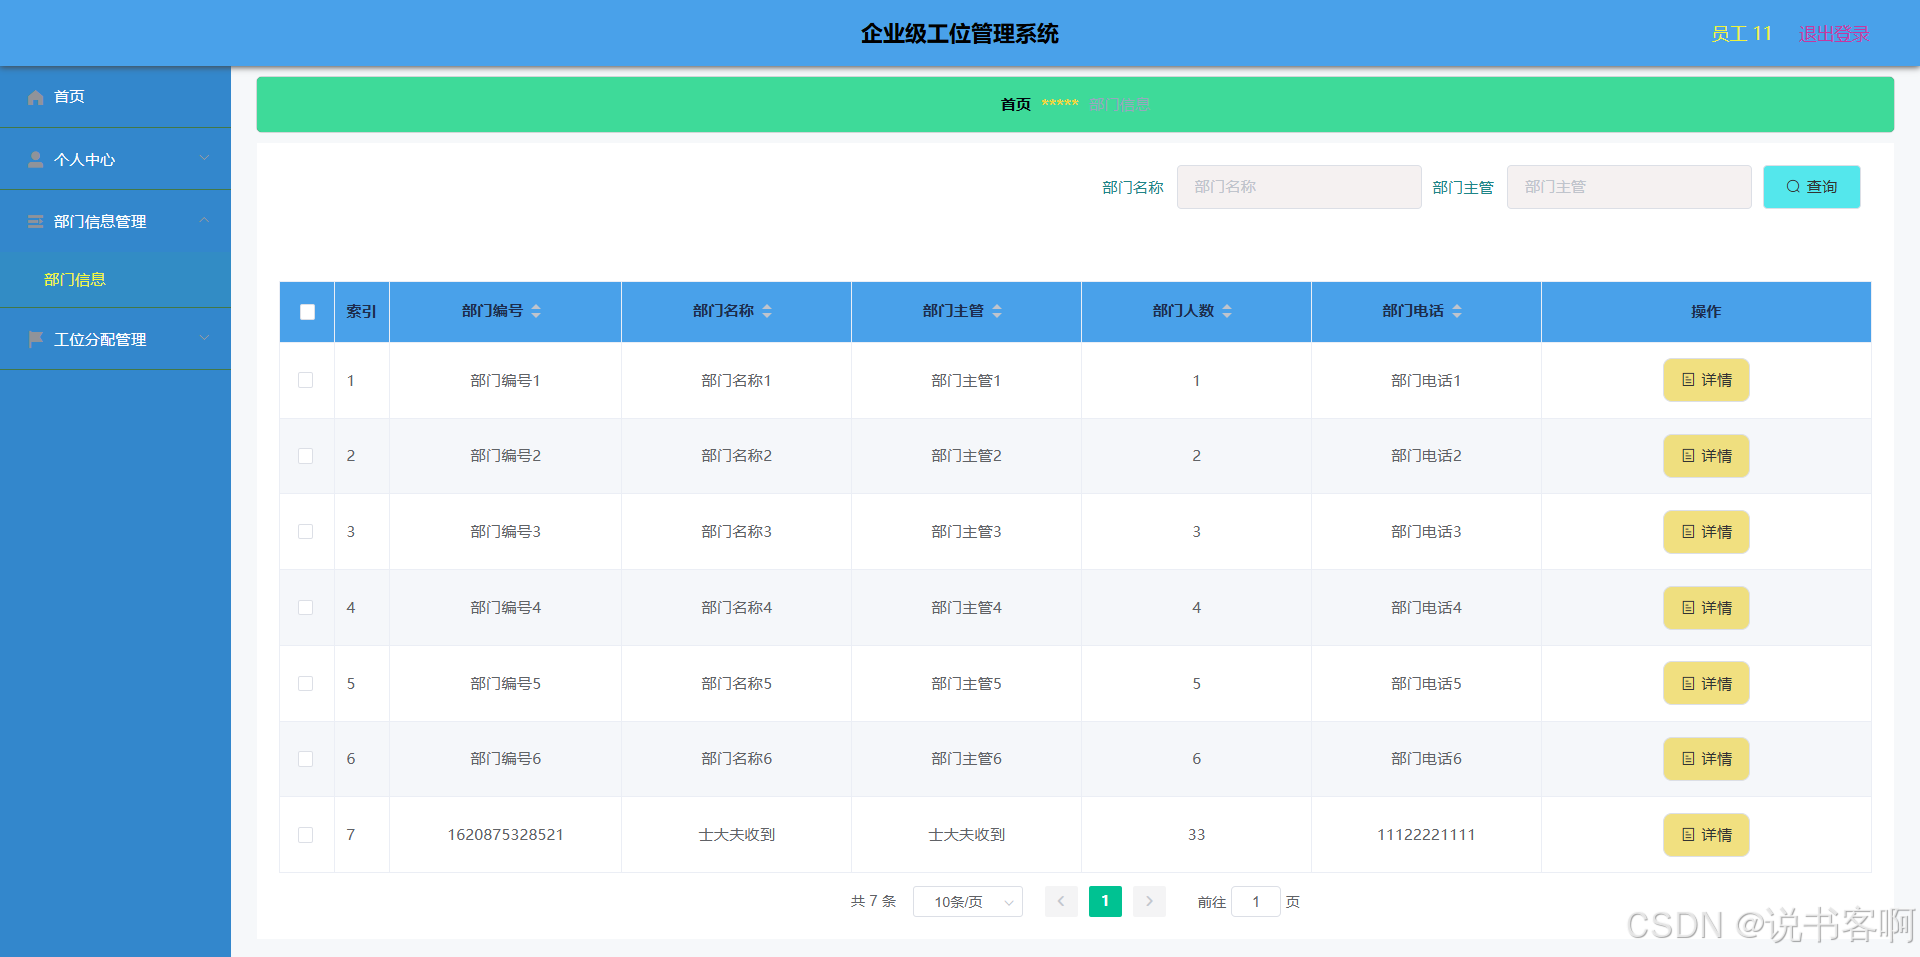The height and width of the screenshot is (957, 1920).
Task: Open 详情 for 部门编号1
Action: 1706,380
